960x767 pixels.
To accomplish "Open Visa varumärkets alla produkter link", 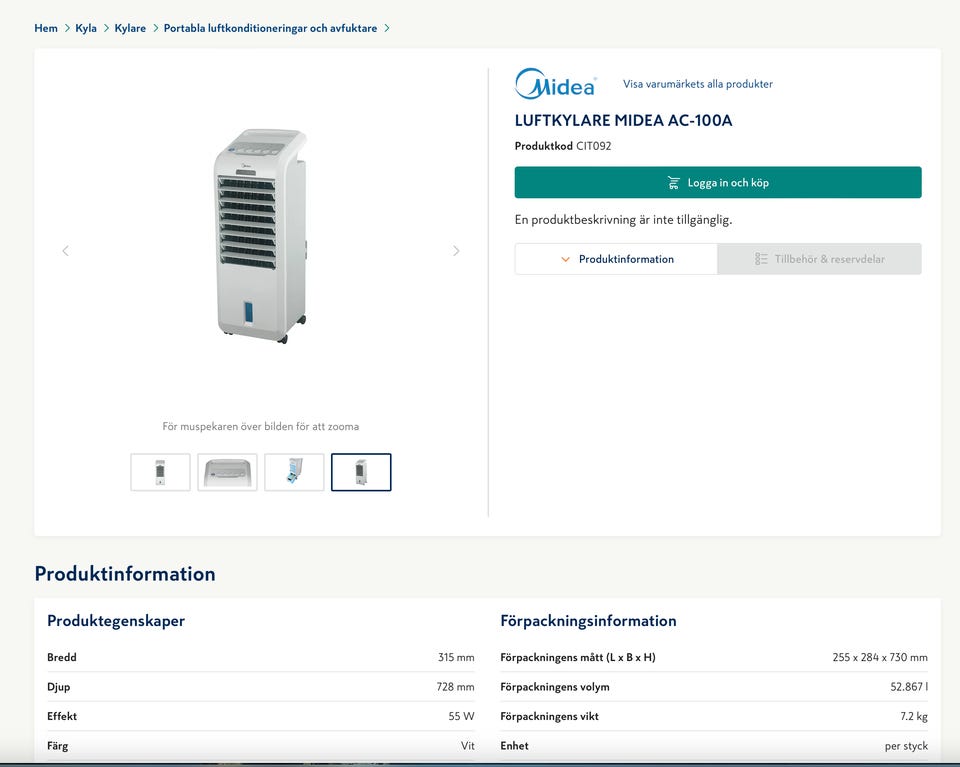I will coord(697,84).
